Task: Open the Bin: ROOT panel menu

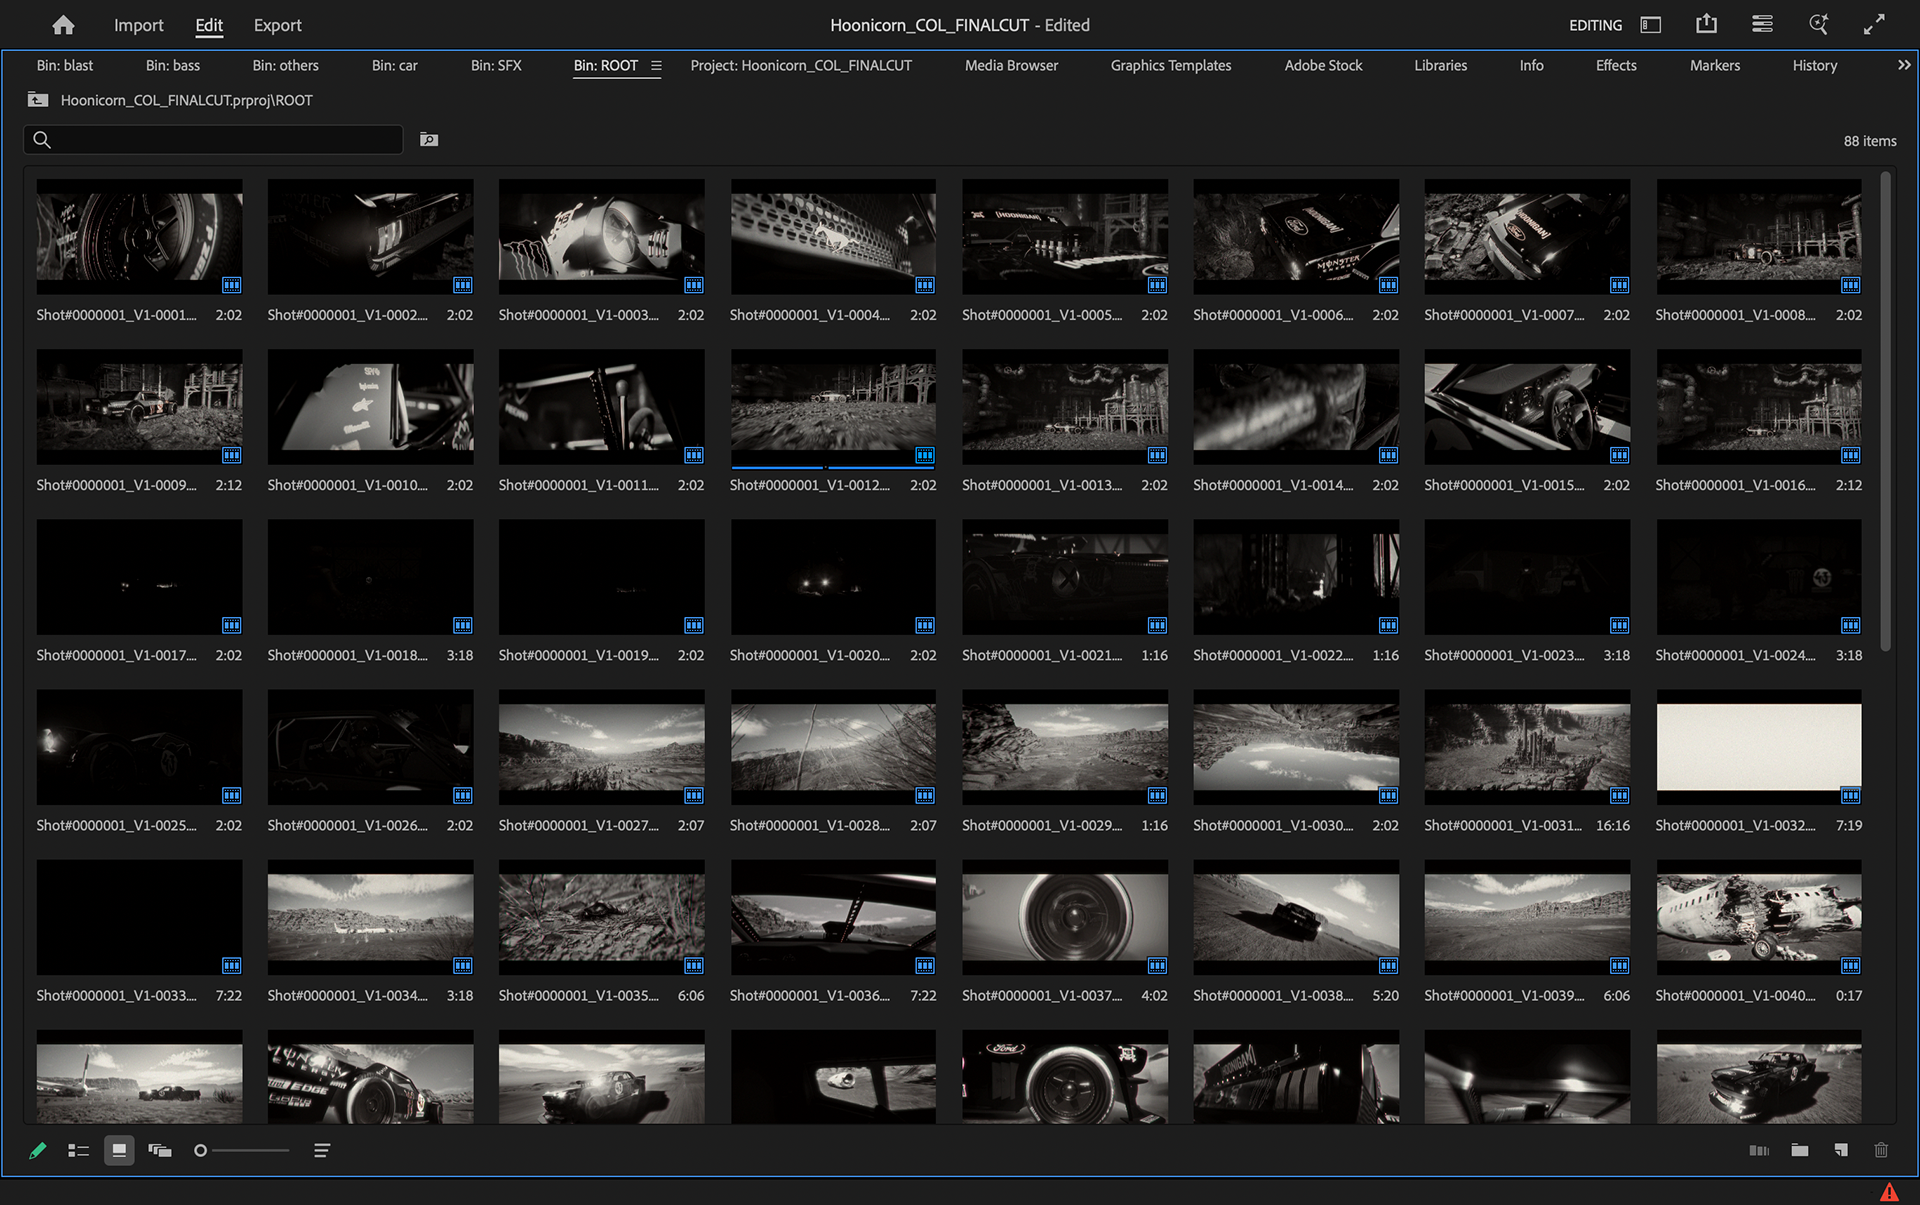Action: tap(656, 66)
